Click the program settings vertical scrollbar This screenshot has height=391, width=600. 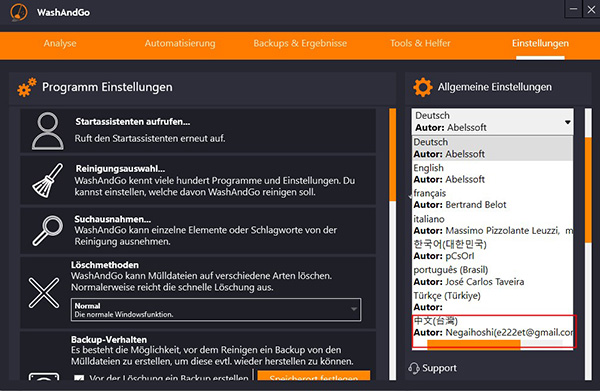click(x=393, y=155)
